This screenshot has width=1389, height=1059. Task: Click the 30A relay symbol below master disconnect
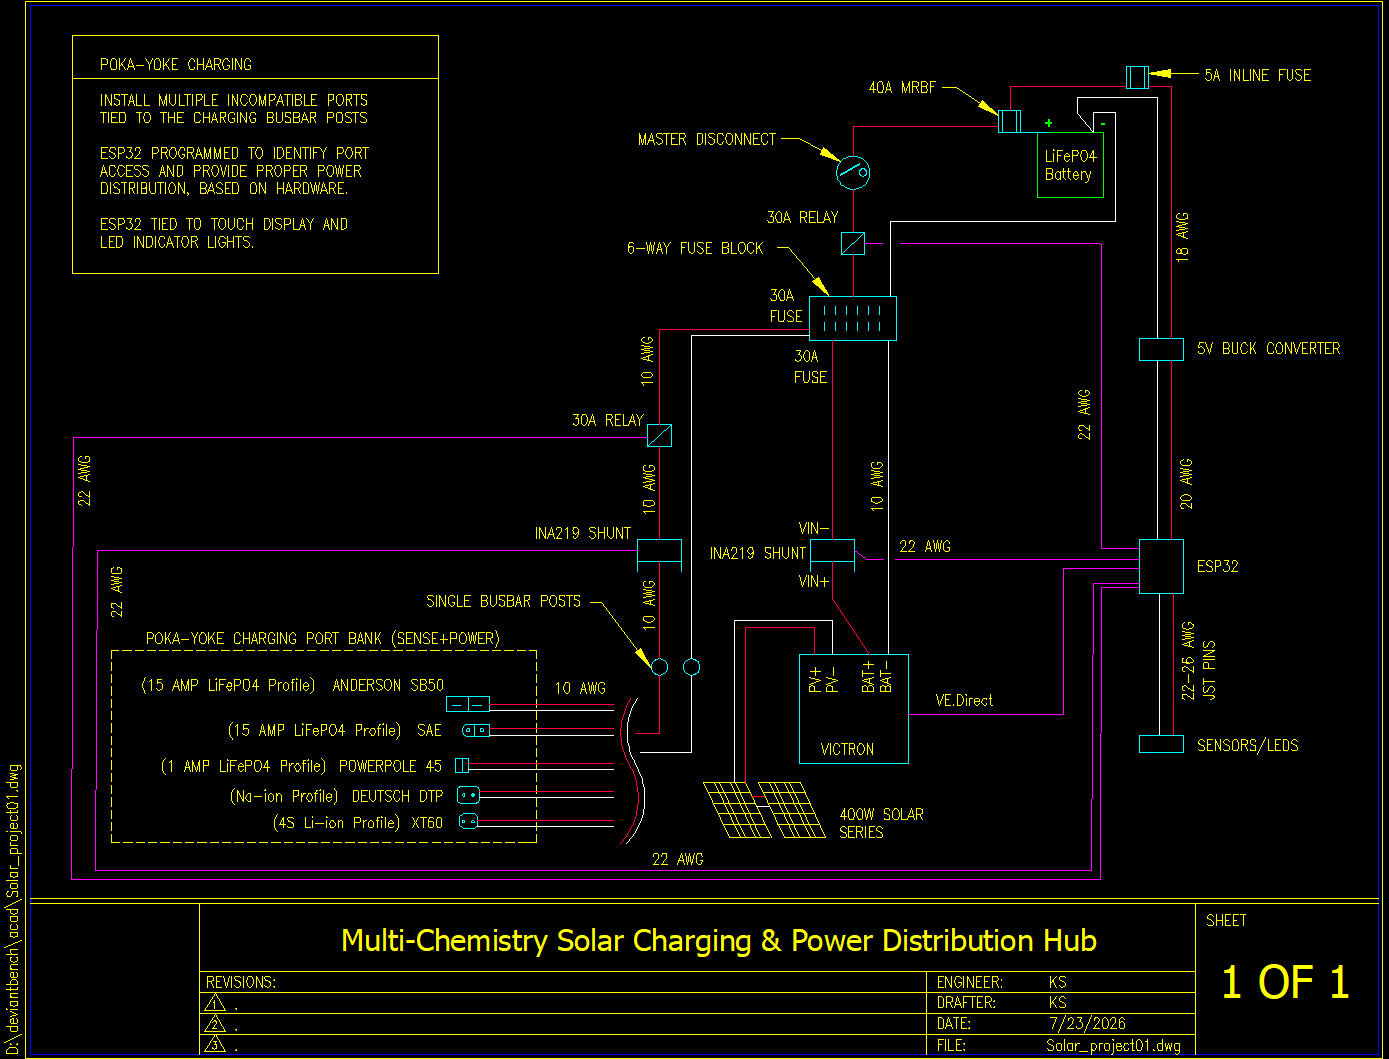(853, 243)
